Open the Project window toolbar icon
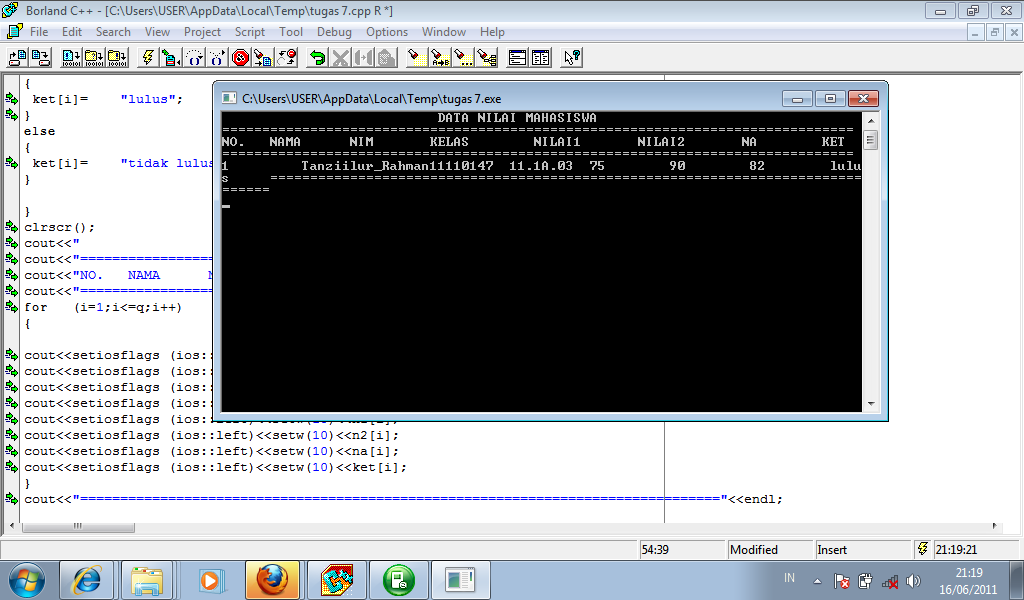 [x=517, y=57]
